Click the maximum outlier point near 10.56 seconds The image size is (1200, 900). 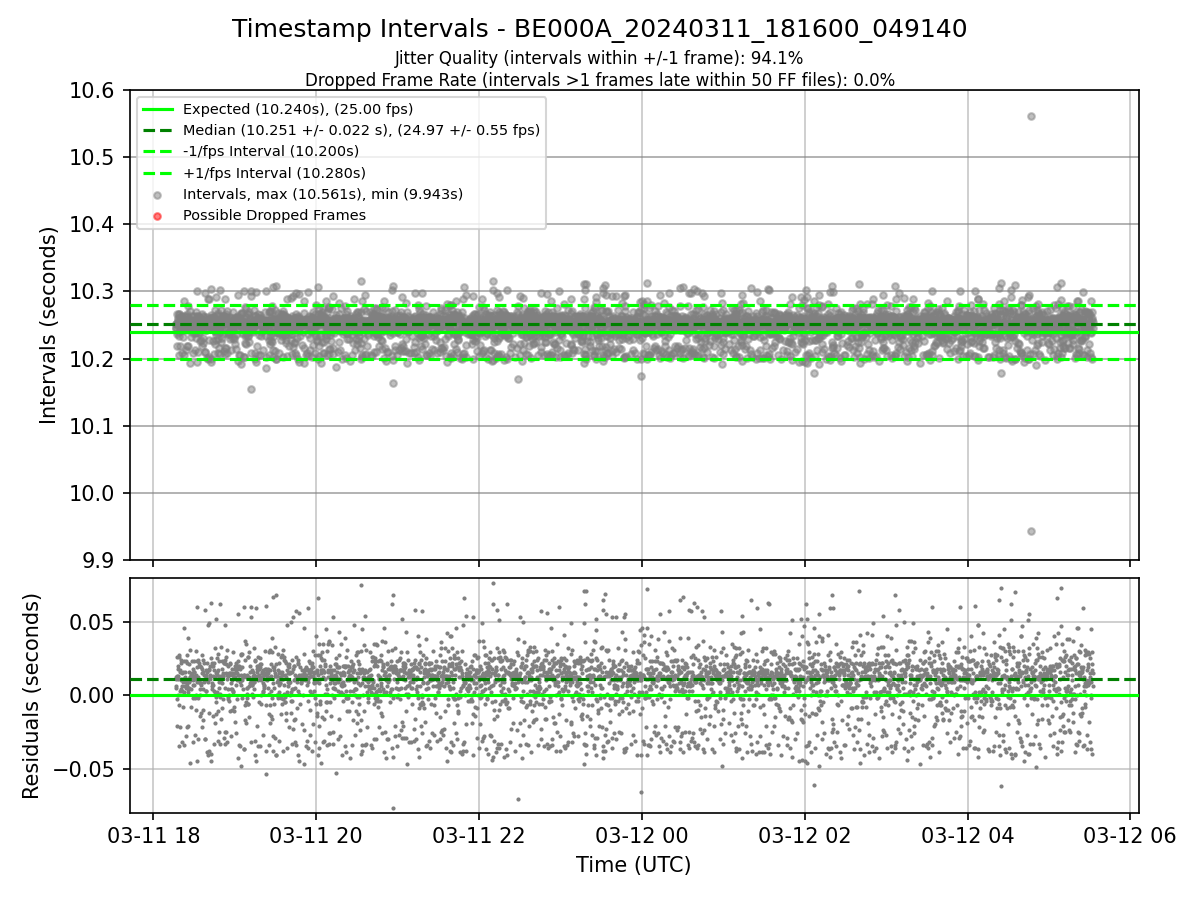click(x=1031, y=116)
